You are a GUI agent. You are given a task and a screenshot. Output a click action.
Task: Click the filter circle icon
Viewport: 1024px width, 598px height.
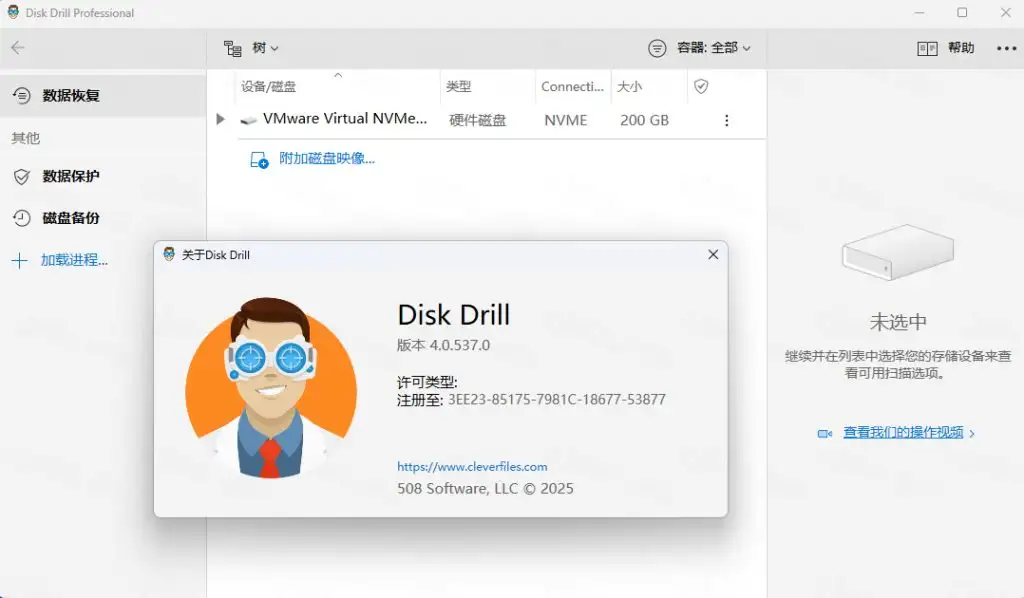pos(657,48)
